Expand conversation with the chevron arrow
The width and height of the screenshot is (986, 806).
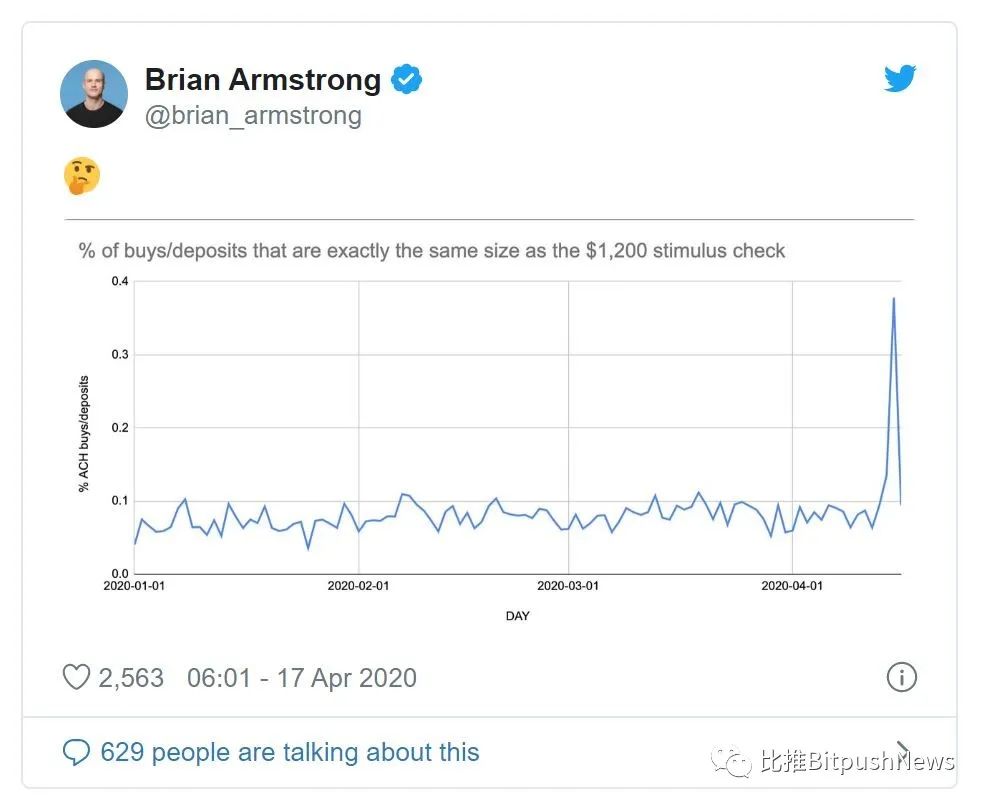[902, 749]
